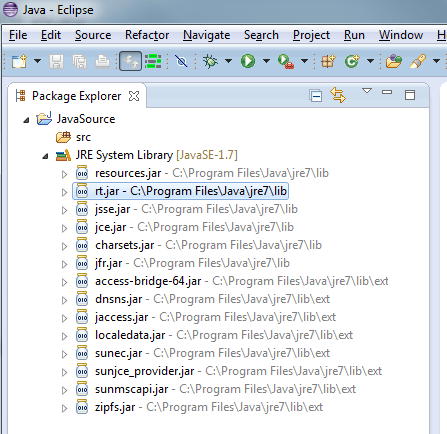Image resolution: width=447 pixels, height=434 pixels.
Task: Click the green build-all bars icon
Action: coord(153,61)
